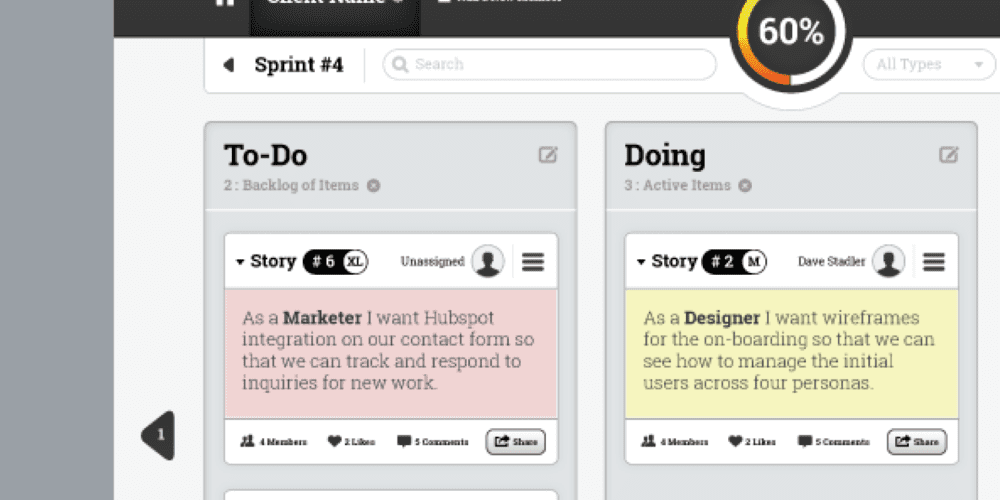Collapse the story #2 card using its triangle
The height and width of the screenshot is (500, 1000).
(641, 262)
